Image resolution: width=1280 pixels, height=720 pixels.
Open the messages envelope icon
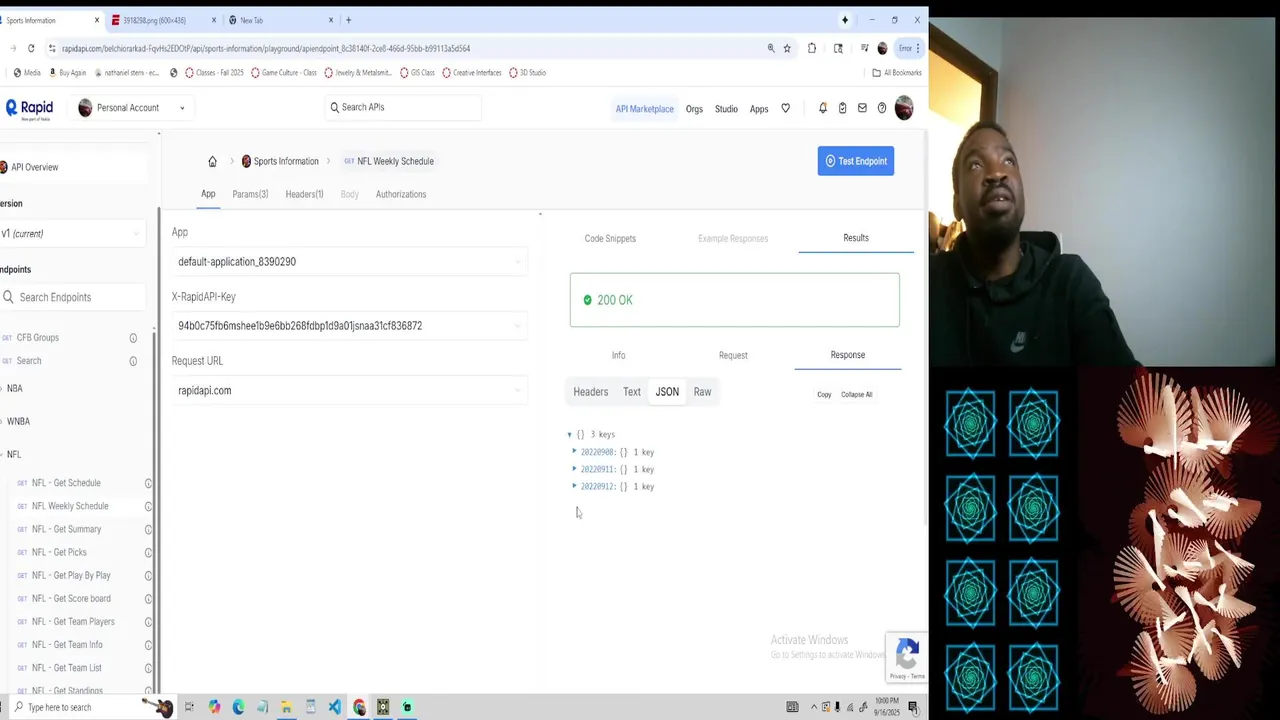[862, 108]
